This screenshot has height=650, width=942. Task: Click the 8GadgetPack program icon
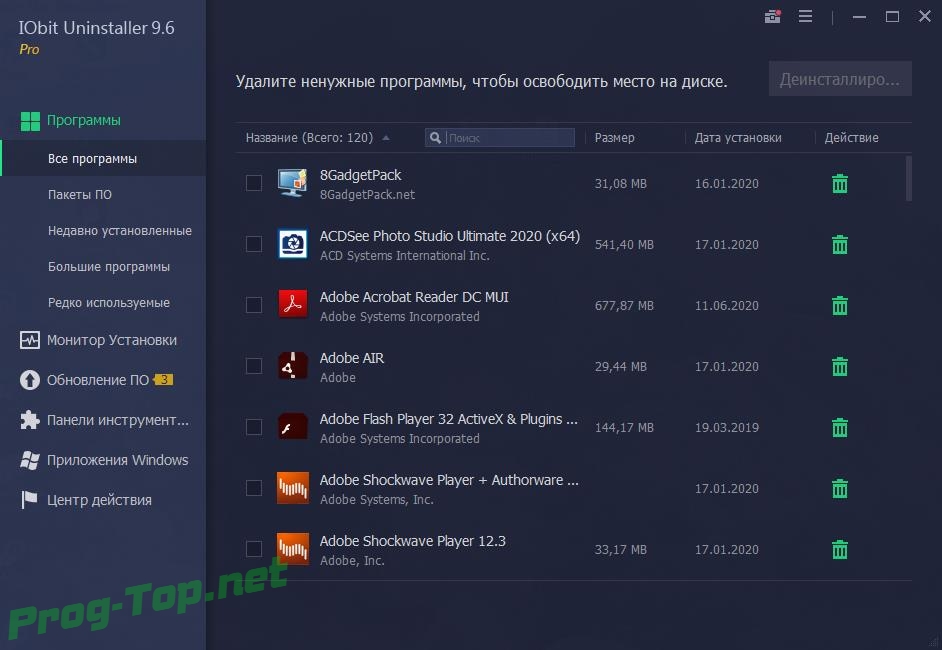[x=293, y=183]
